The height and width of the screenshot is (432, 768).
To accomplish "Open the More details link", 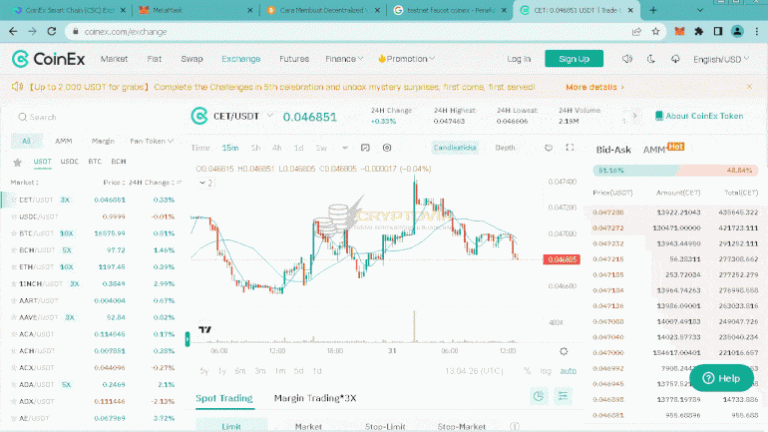I will pos(594,87).
